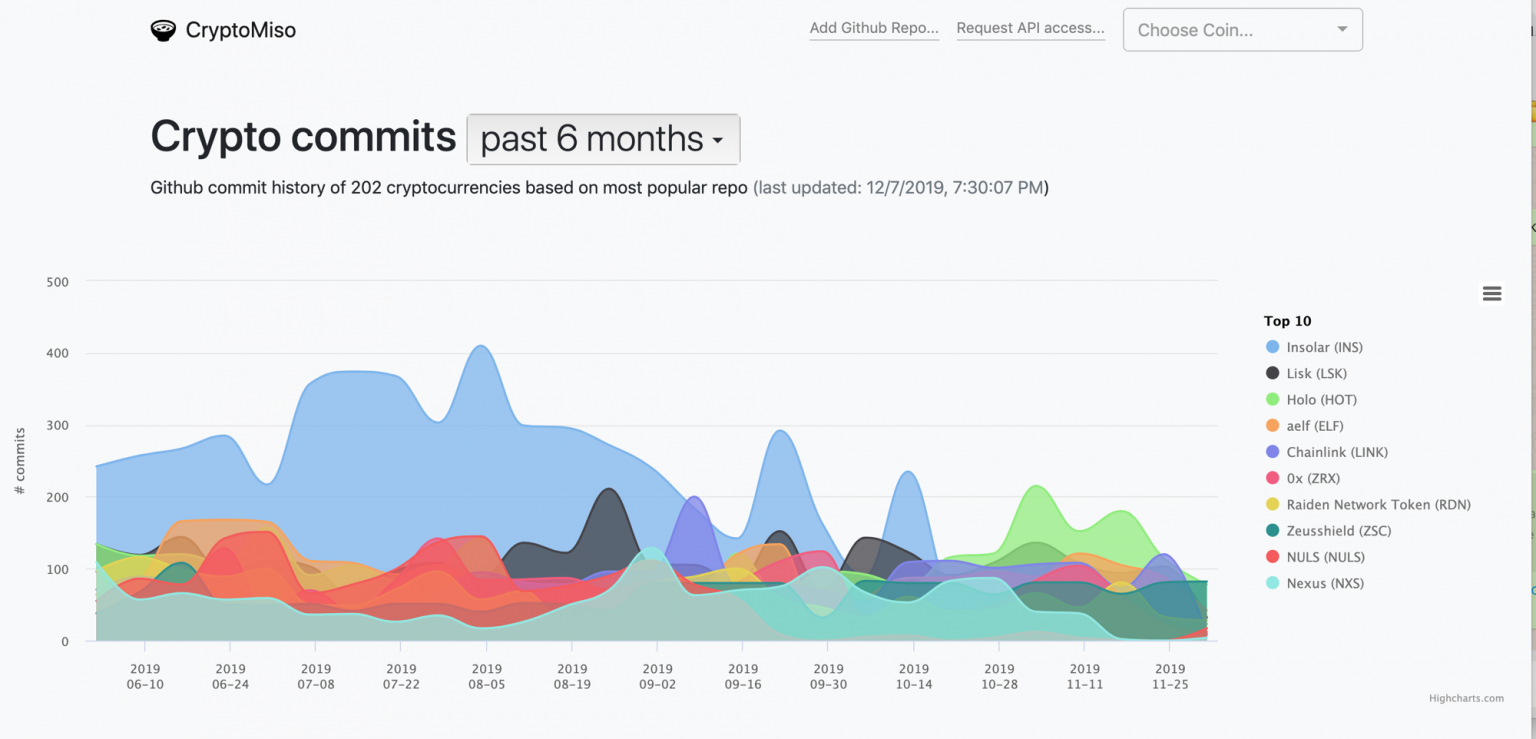Toggle the Zeusshield (ZSC) legend entry
Screen dimensions: 1536x739
(1328, 531)
